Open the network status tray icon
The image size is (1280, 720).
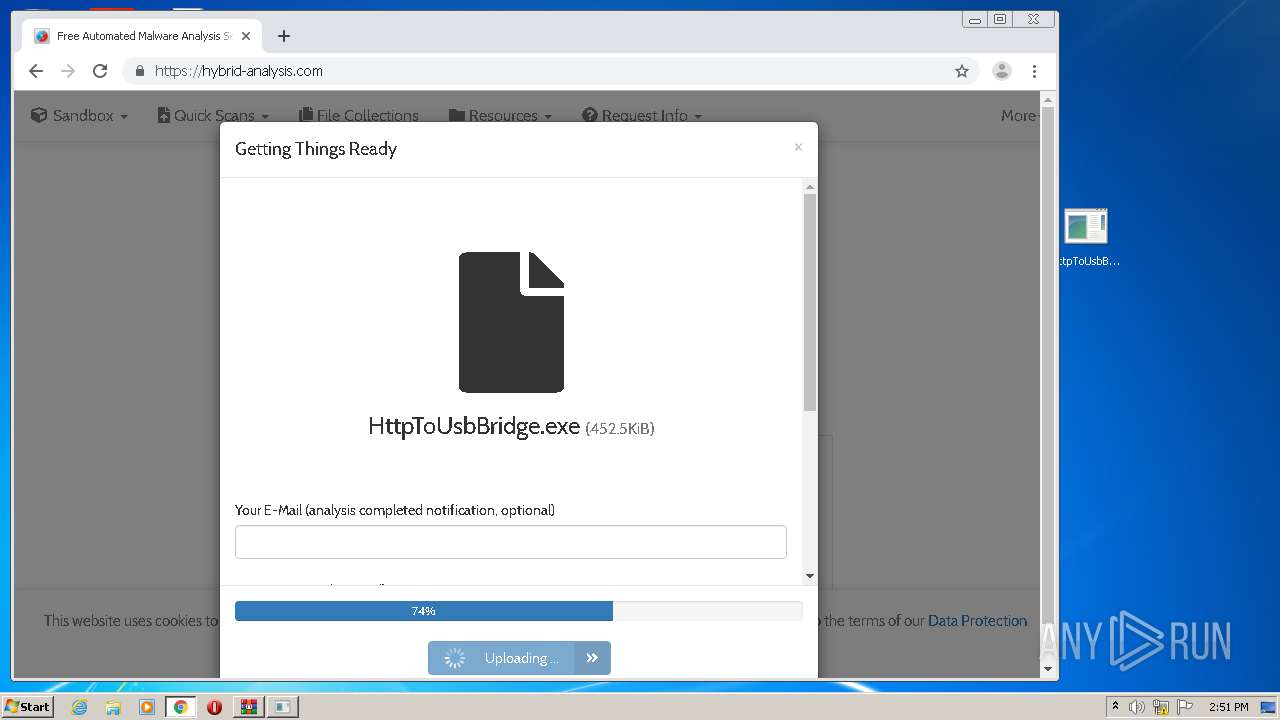(x=1162, y=707)
